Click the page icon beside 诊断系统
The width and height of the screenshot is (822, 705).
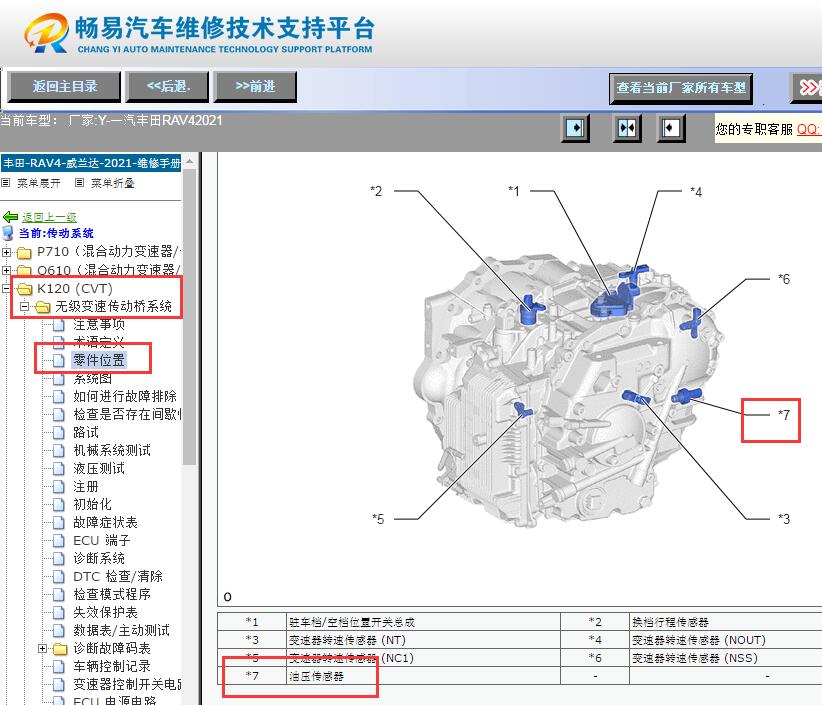pos(59,559)
